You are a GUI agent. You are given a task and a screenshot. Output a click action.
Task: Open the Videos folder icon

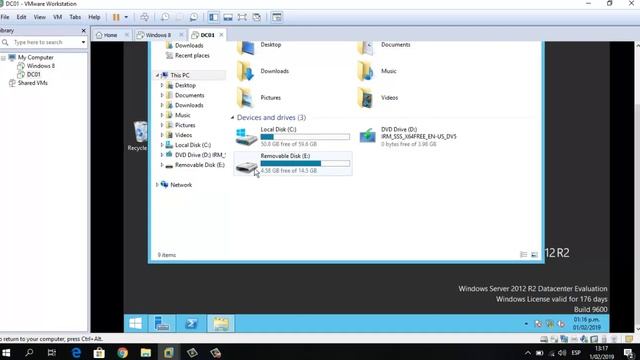[366, 98]
